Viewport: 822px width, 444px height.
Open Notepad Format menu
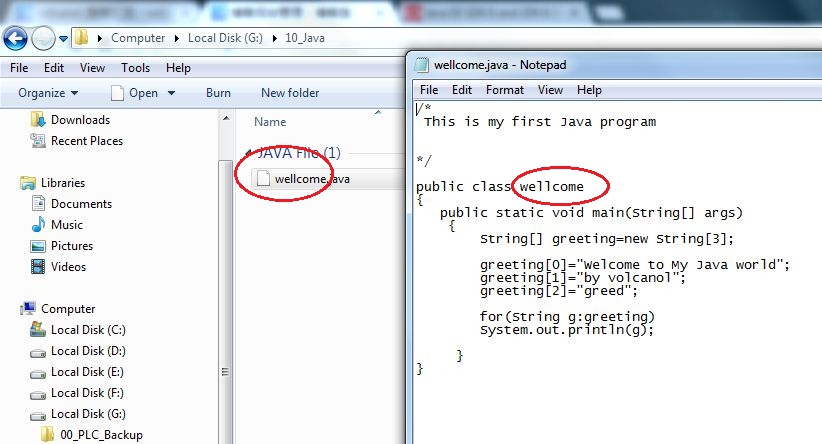505,90
